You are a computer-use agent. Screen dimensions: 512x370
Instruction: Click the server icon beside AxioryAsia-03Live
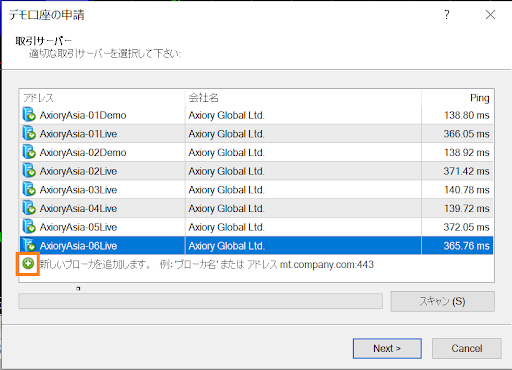pos(29,189)
